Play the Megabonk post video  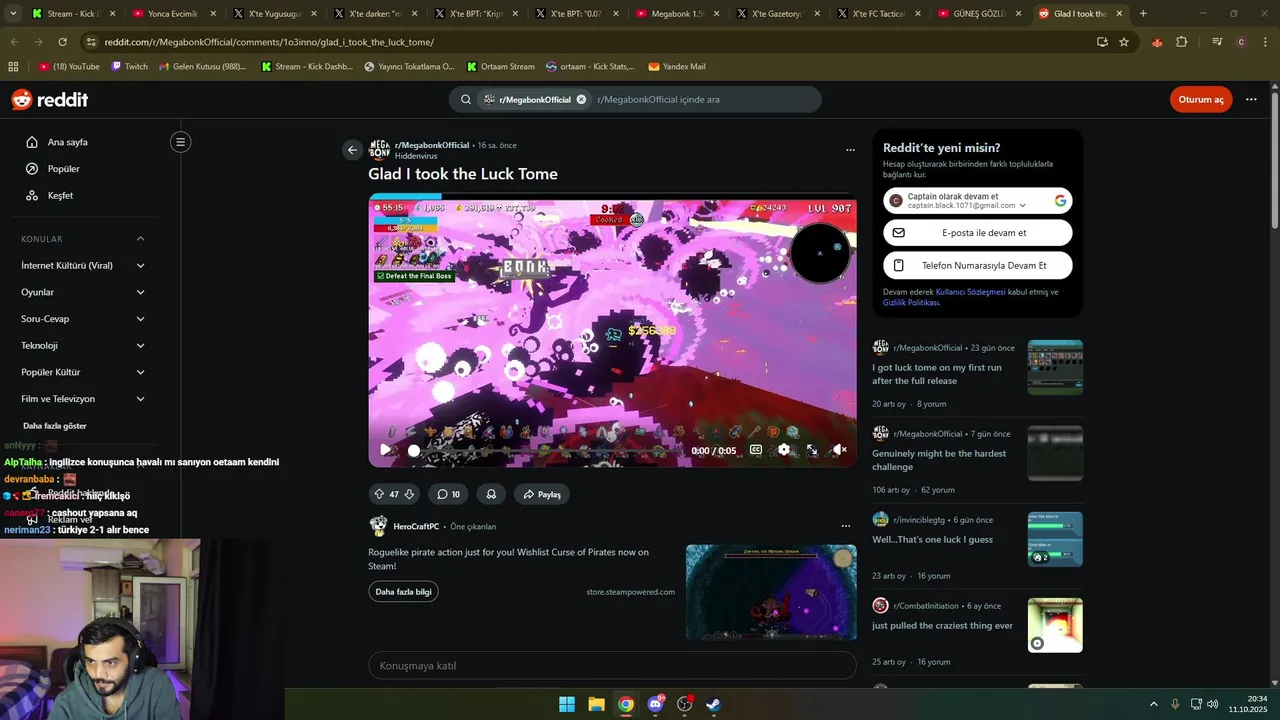385,450
